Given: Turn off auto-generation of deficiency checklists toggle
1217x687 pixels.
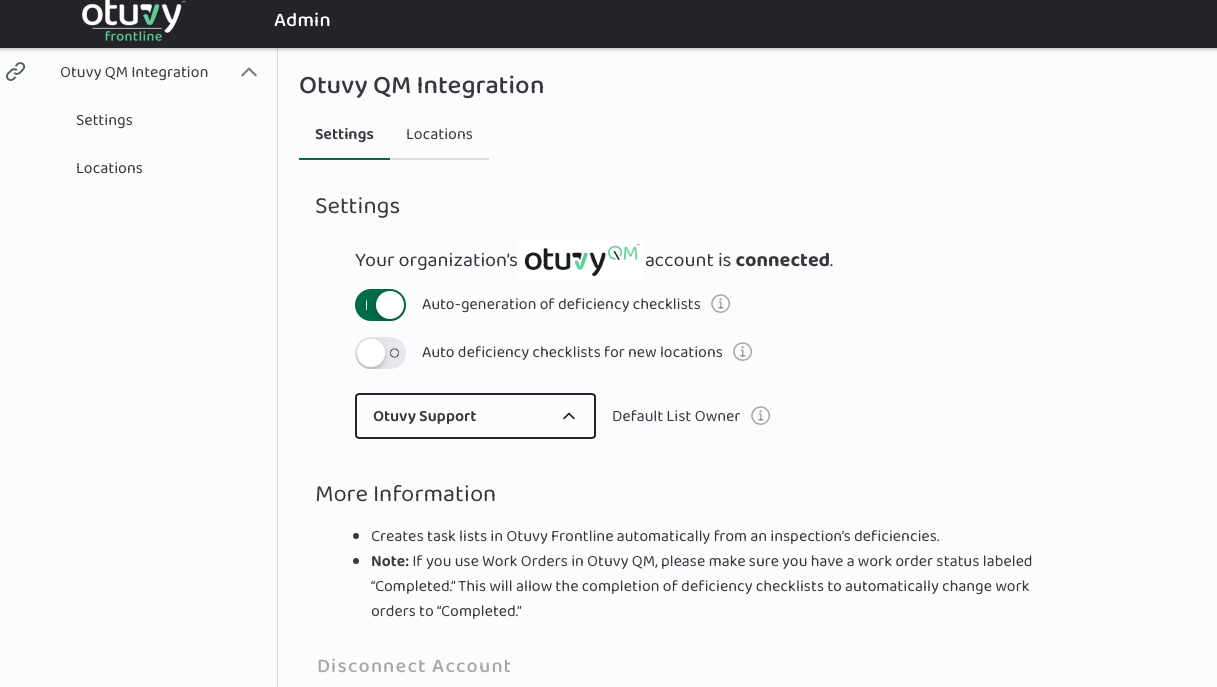Looking at the screenshot, I should coord(380,305).
